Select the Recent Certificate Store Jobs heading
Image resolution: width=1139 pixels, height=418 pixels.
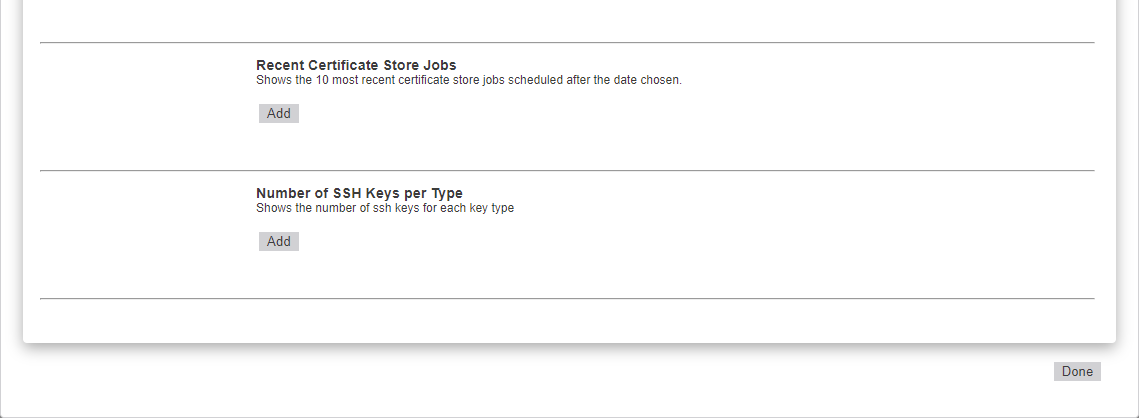pos(356,66)
